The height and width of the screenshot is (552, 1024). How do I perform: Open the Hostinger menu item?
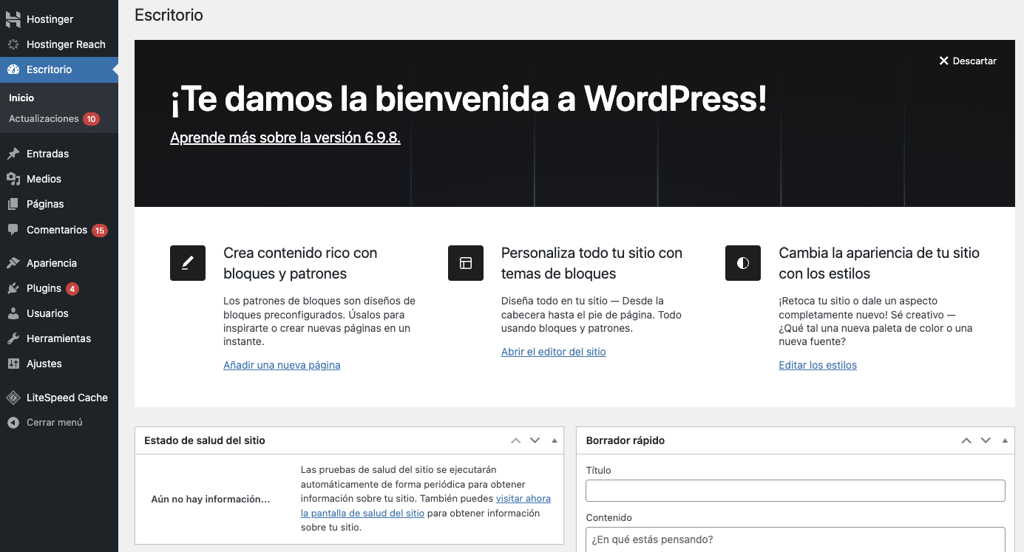coord(59,19)
